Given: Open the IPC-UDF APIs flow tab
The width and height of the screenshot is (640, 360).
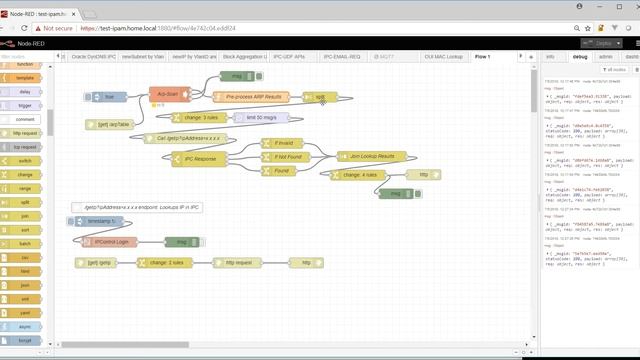Looking at the screenshot, I should (x=289, y=57).
